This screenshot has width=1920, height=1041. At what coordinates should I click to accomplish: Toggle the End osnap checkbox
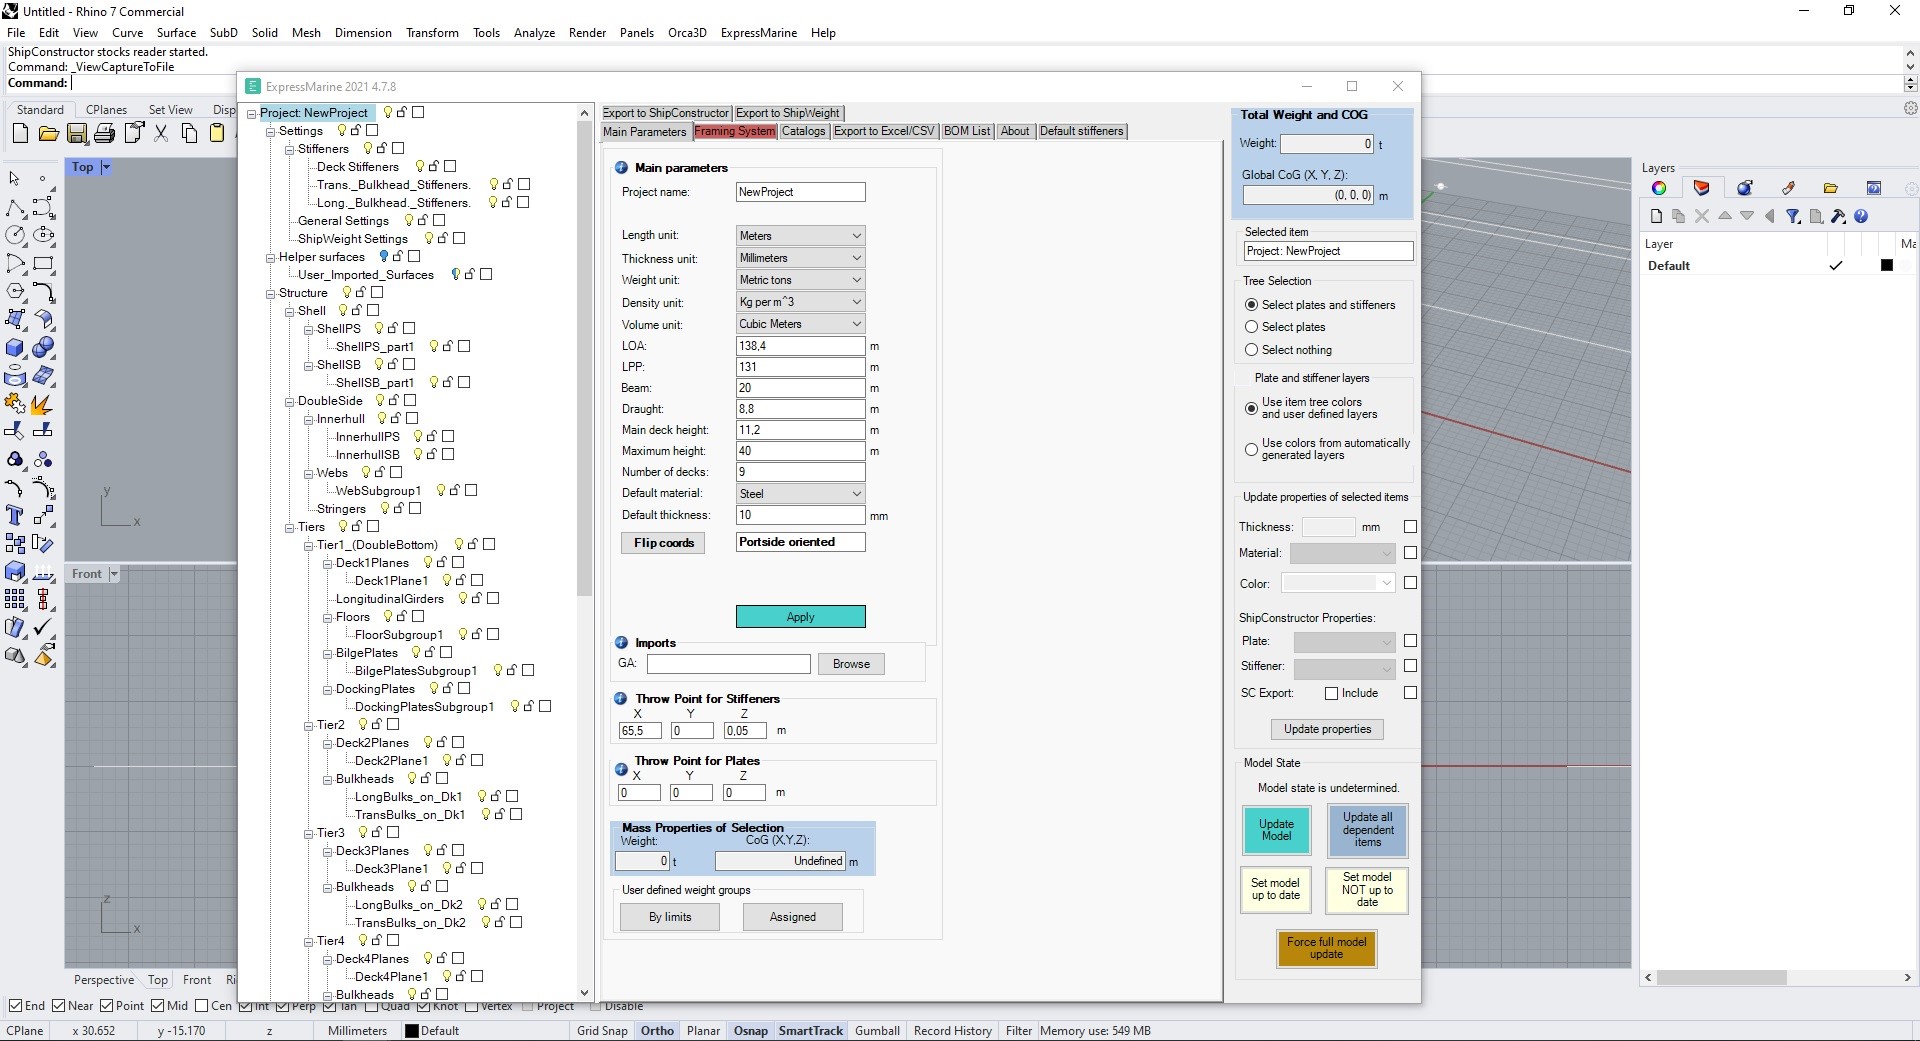coord(15,1006)
